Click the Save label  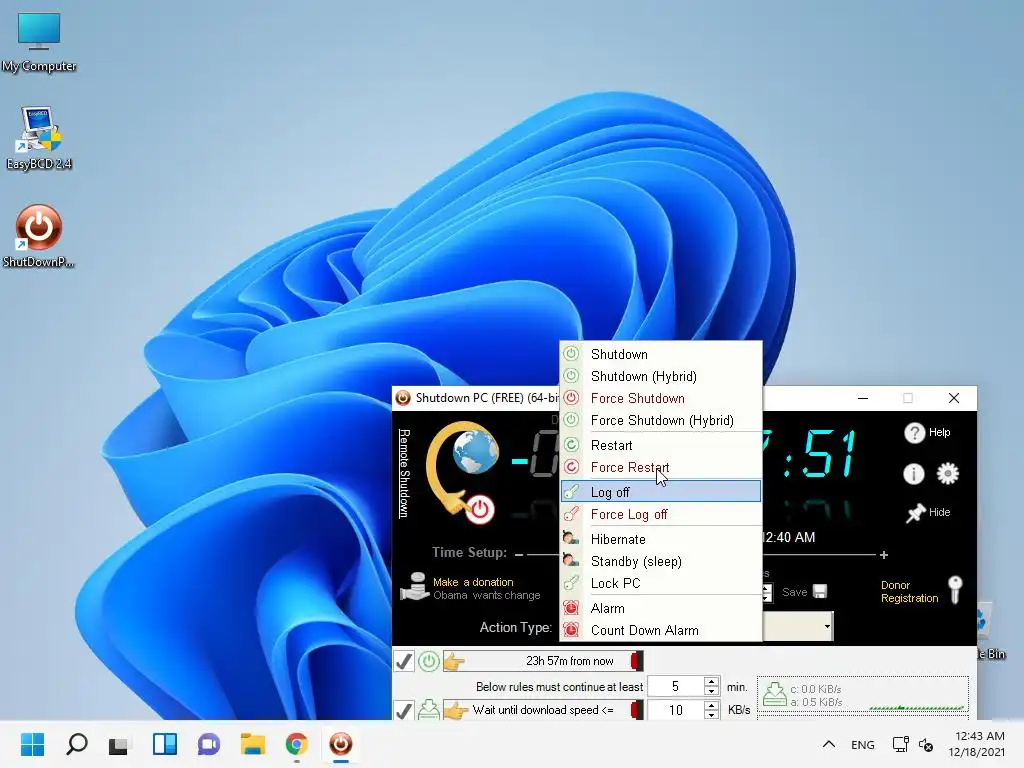pos(794,592)
